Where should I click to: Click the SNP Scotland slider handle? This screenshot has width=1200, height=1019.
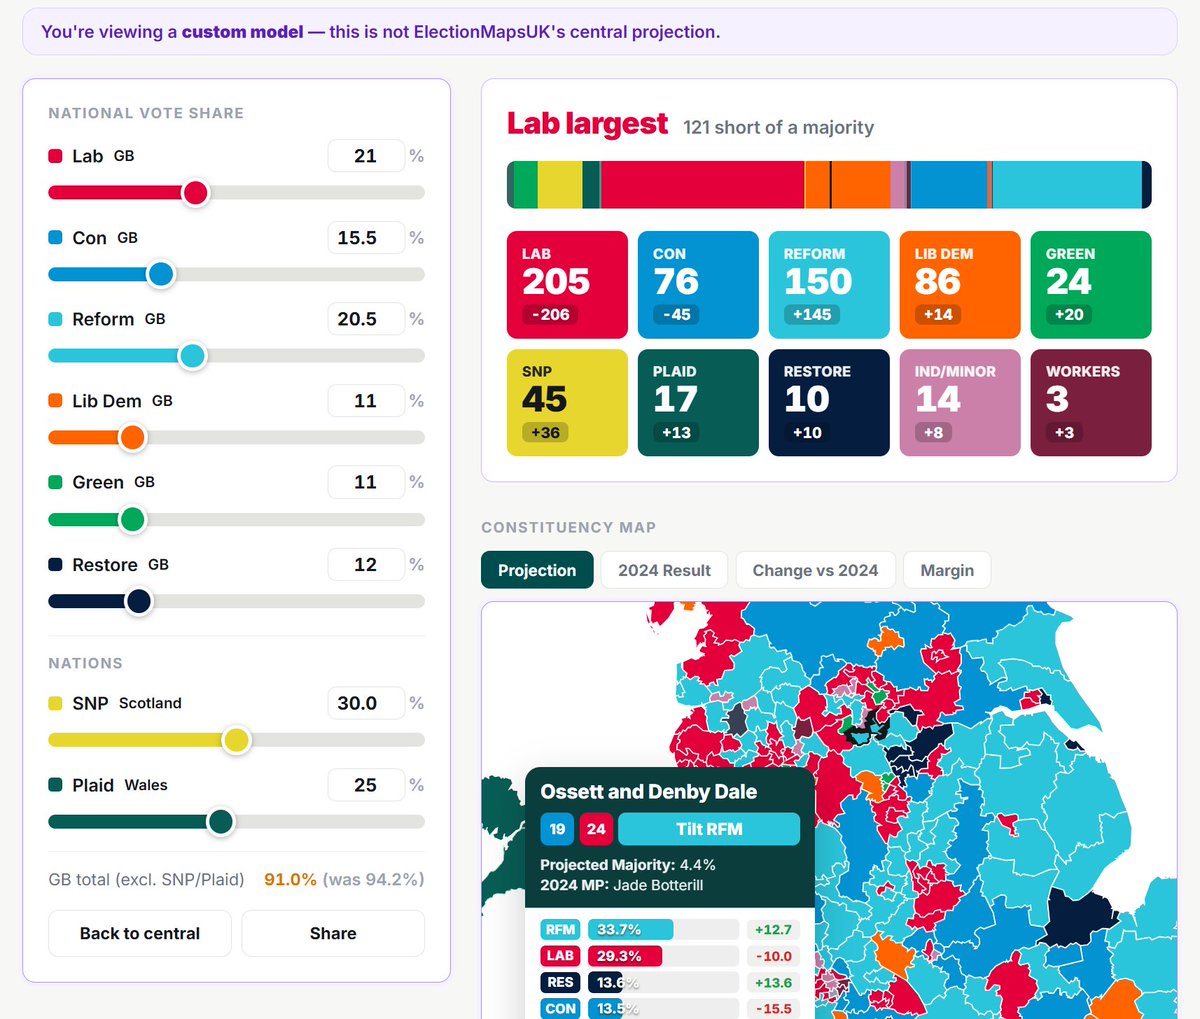[x=236, y=740]
